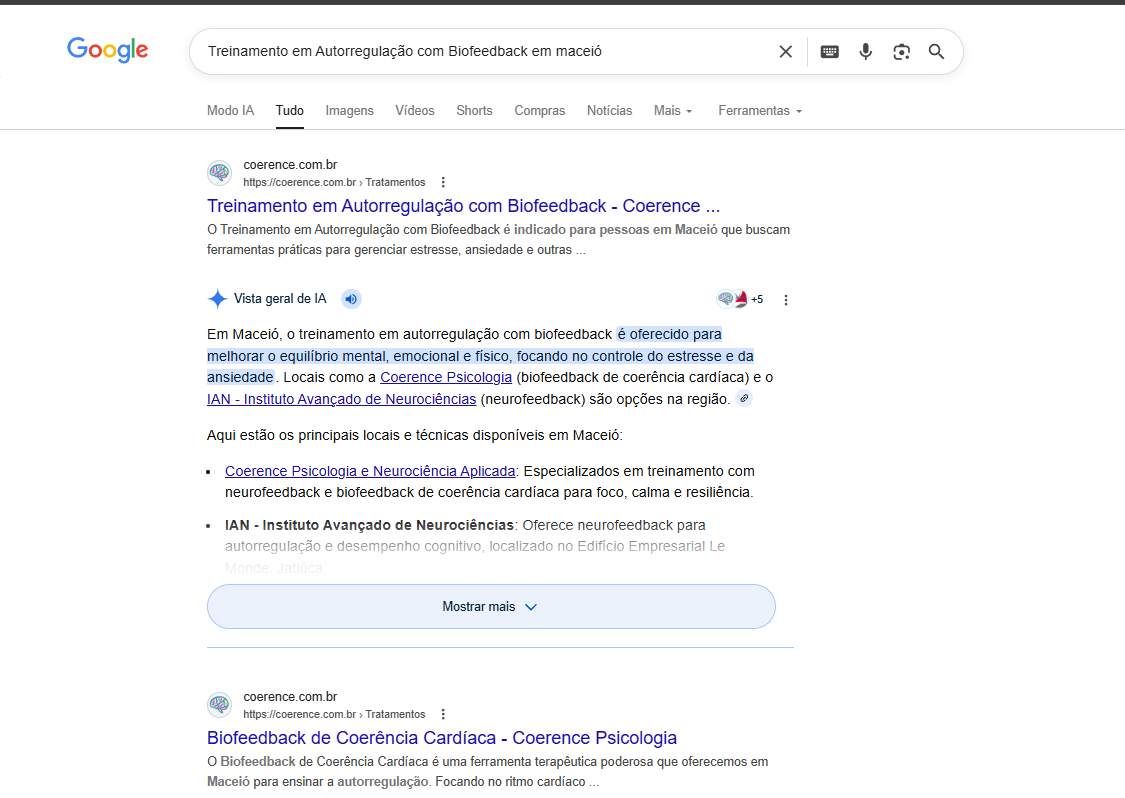Follow the Coerence Psicologia inline link
1125x798 pixels.
click(446, 377)
